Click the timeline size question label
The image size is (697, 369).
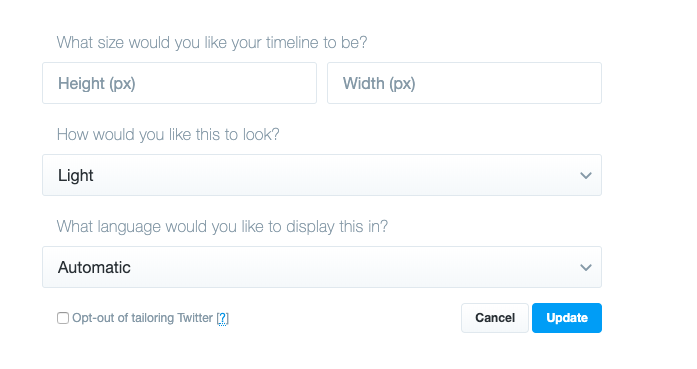pos(212,43)
